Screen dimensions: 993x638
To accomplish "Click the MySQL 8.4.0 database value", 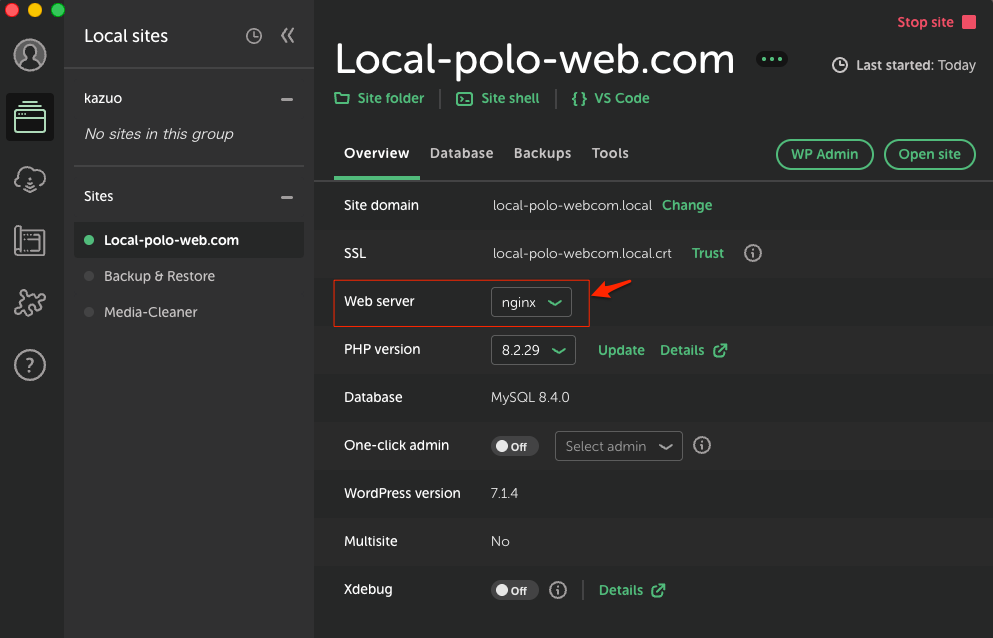I will (x=530, y=397).
